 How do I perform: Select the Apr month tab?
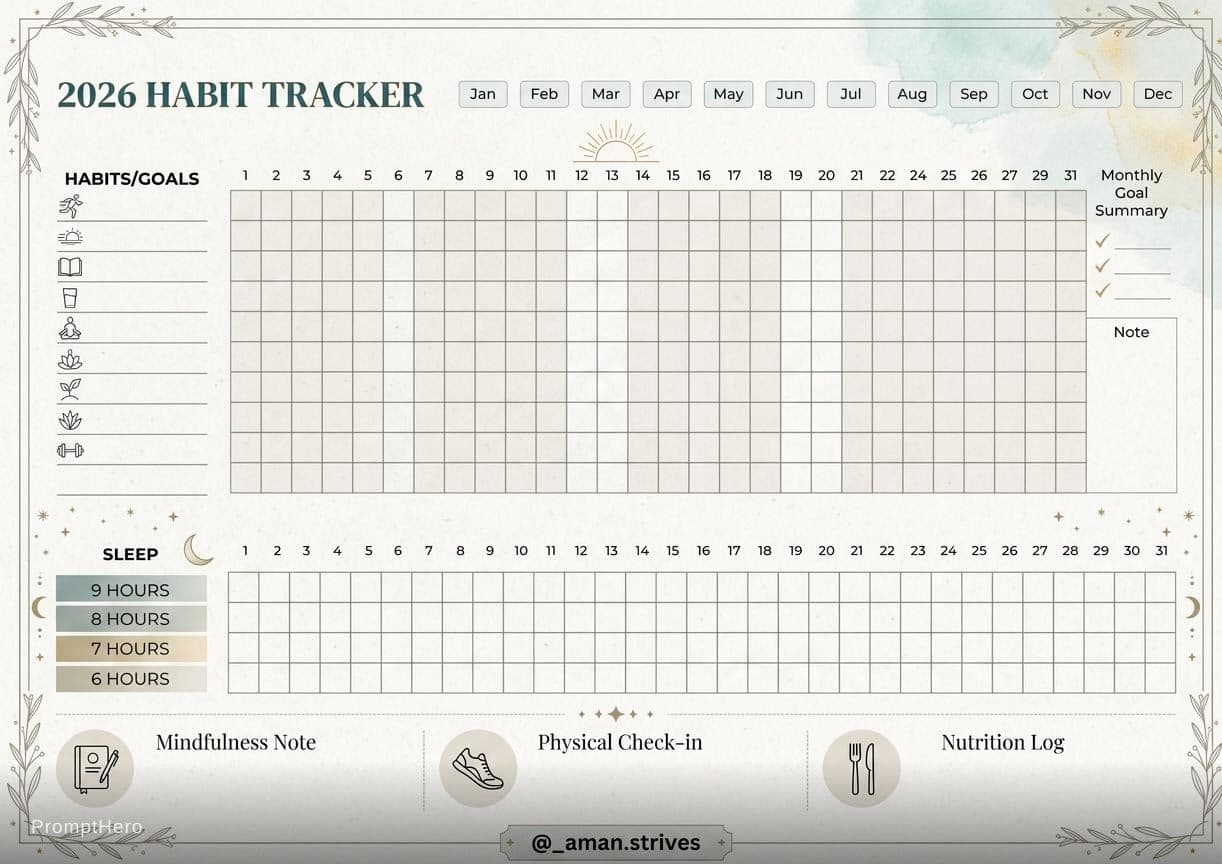tap(667, 94)
